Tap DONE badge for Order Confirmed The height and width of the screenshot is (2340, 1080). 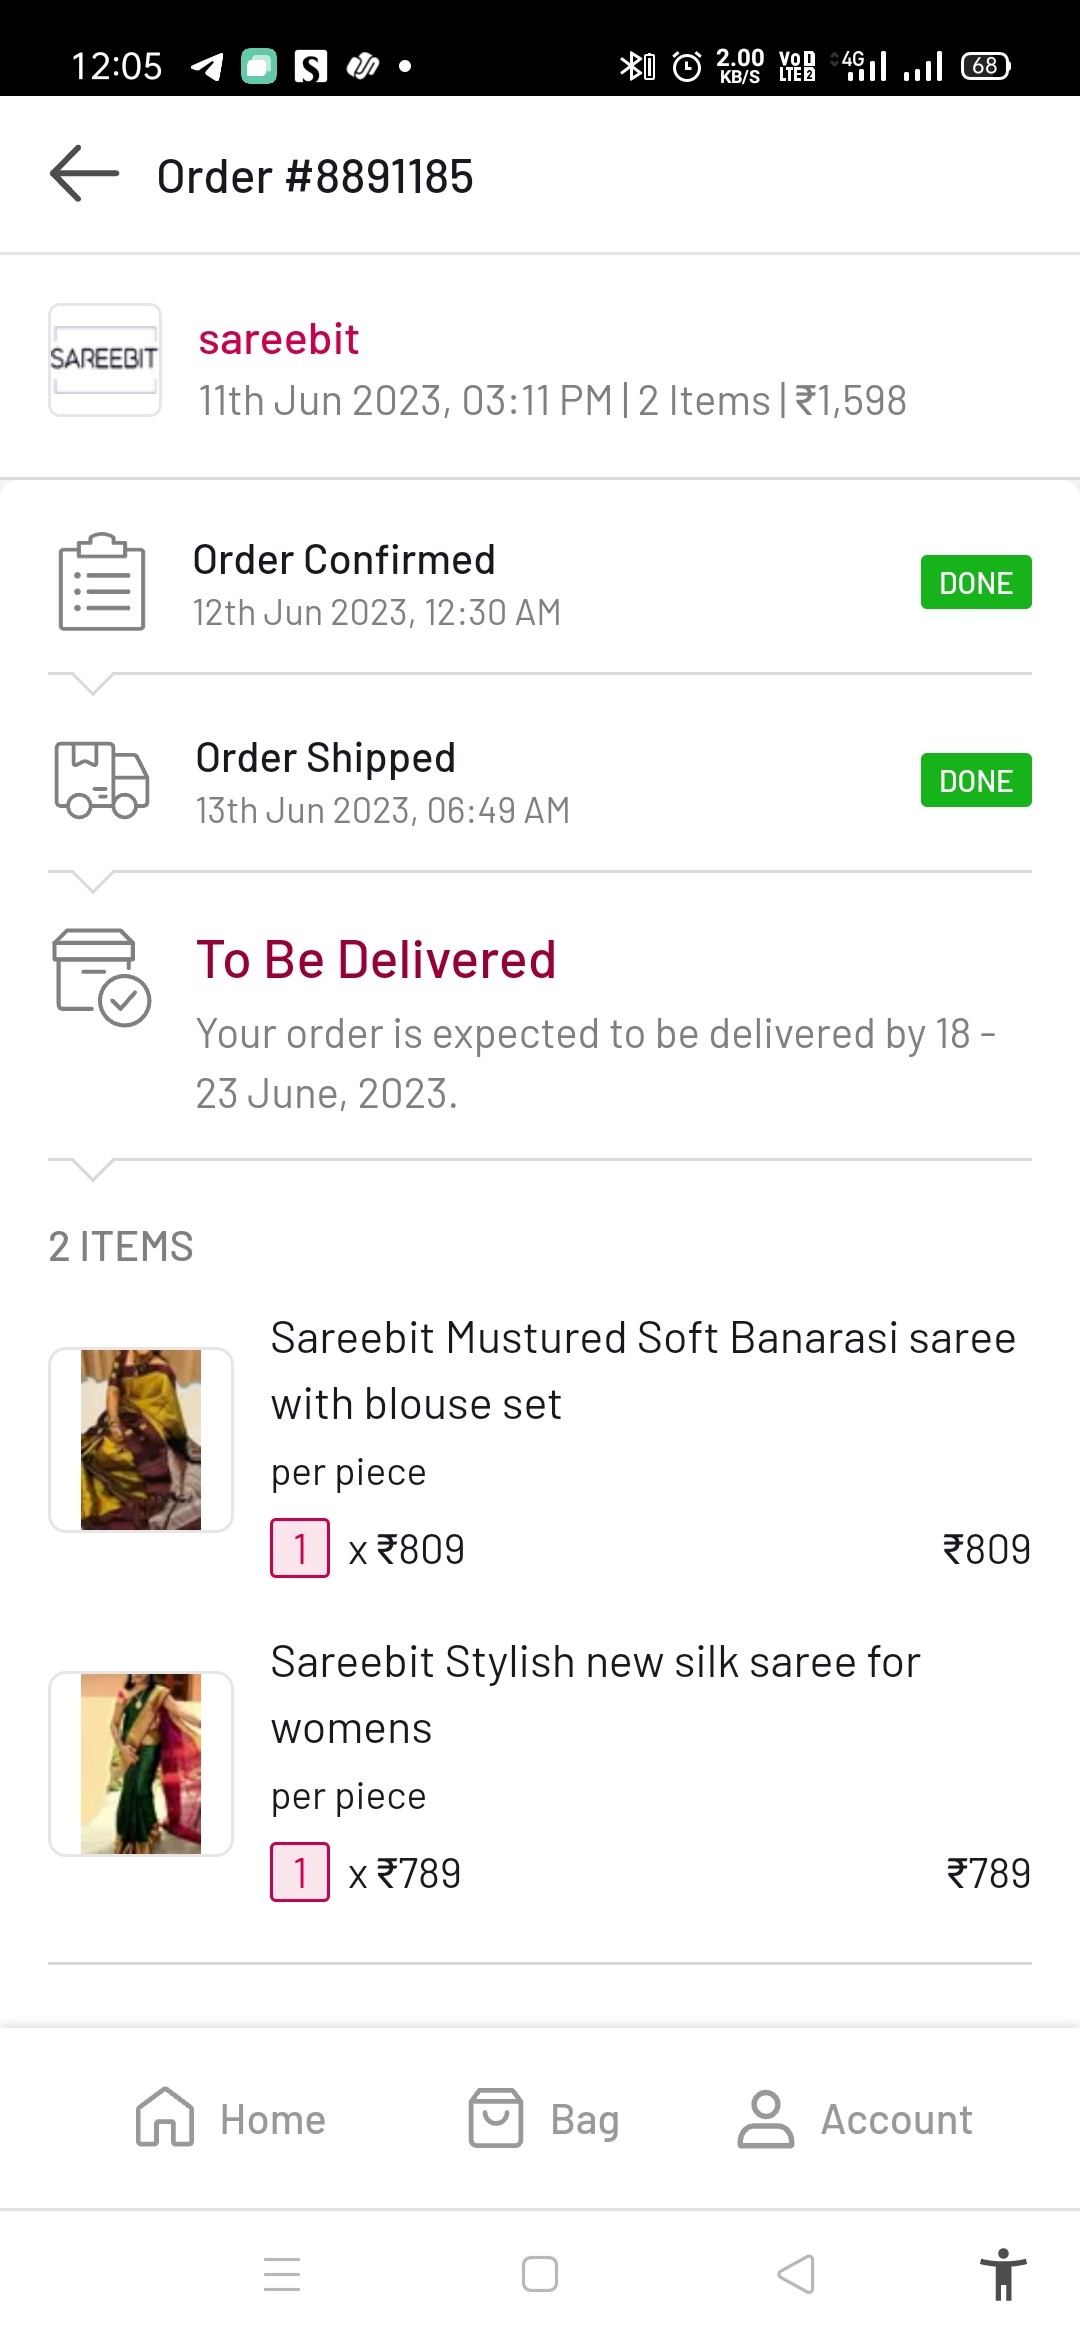pyautogui.click(x=975, y=582)
